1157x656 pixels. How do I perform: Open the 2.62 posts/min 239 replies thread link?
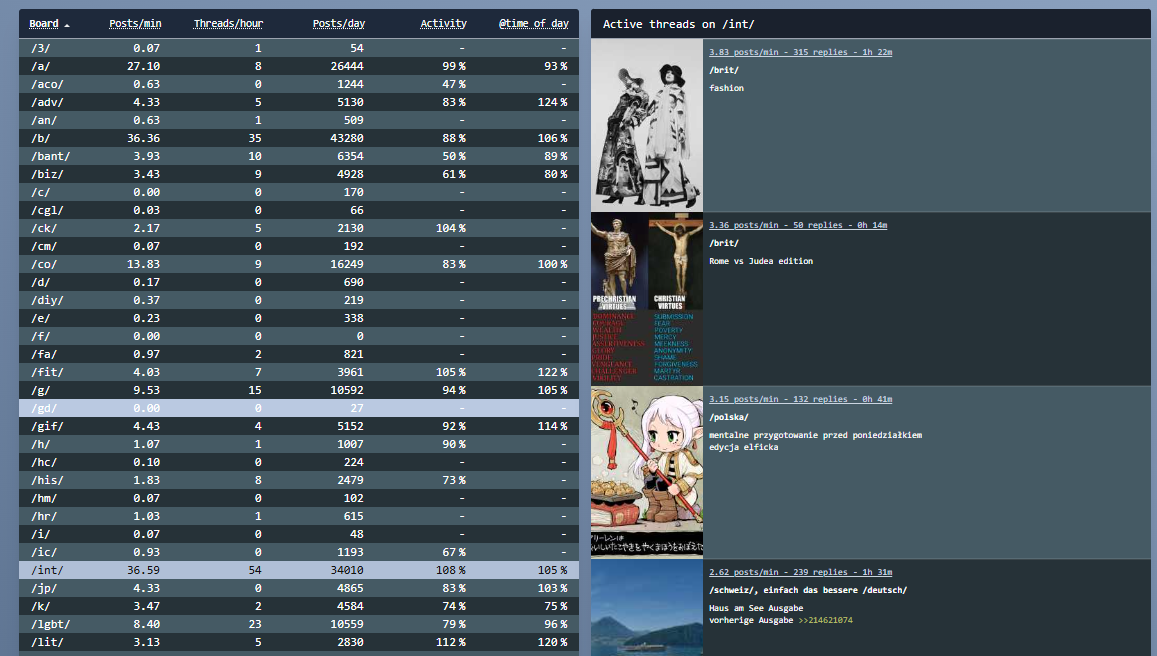coord(801,572)
